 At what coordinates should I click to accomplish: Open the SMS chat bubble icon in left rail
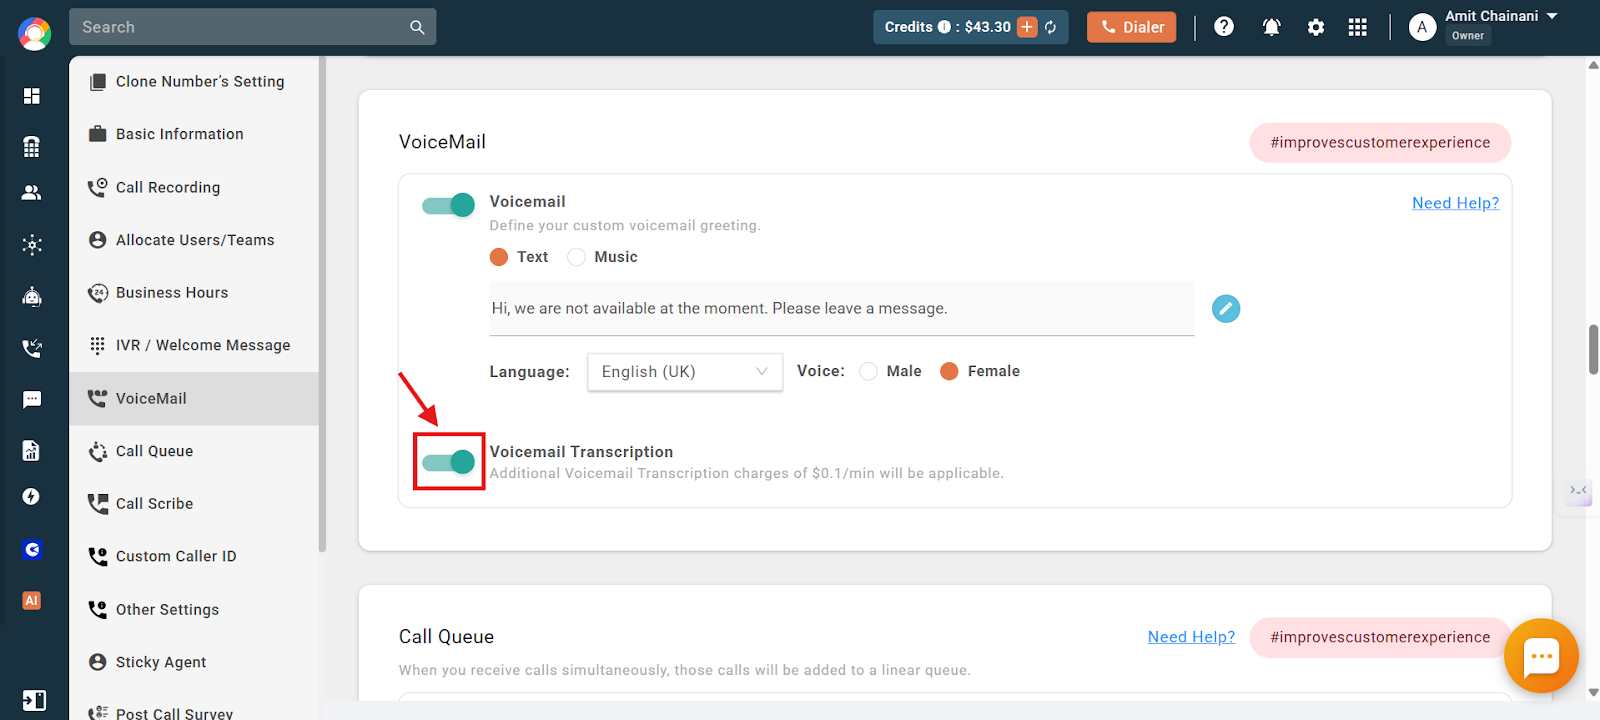32,400
